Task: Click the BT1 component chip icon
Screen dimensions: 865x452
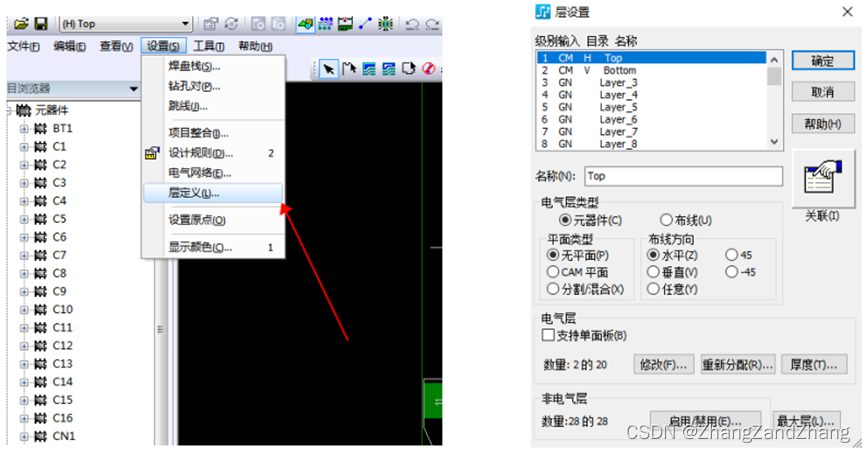Action: [x=40, y=129]
